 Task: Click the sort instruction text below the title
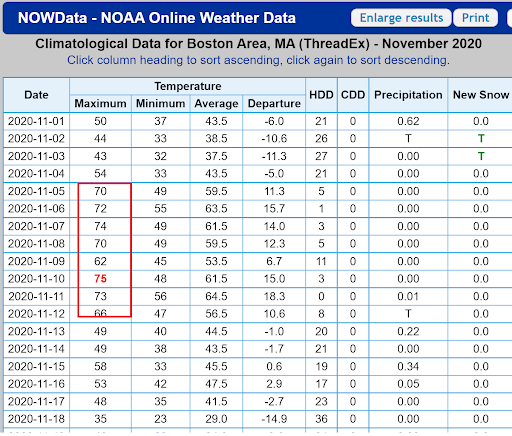258,60
